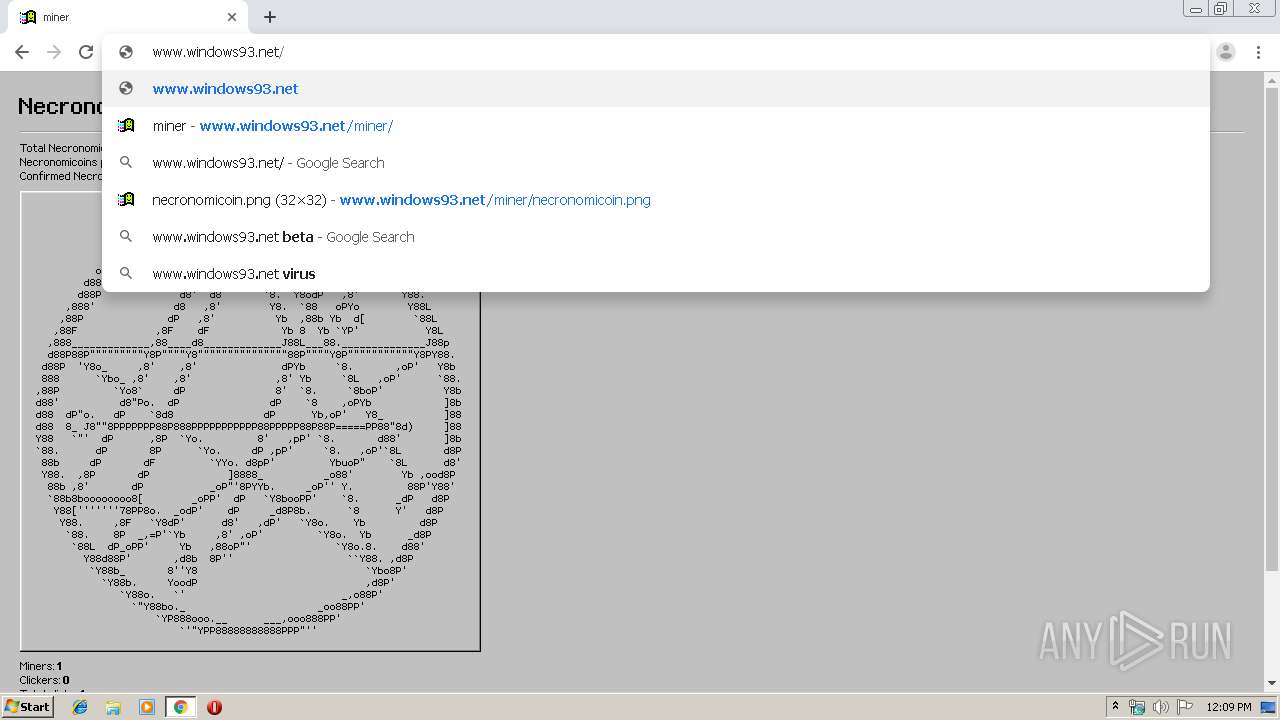Open the Action Center flag icon
1280x720 pixels.
tap(1185, 707)
